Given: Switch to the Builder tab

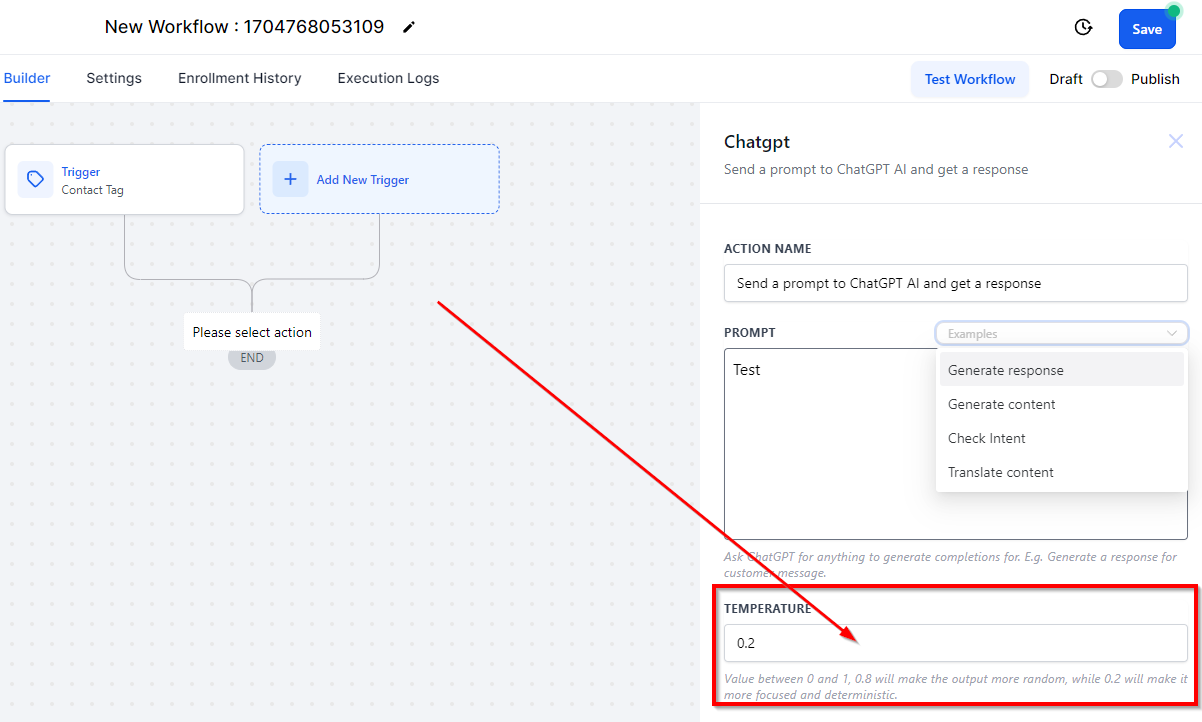Looking at the screenshot, I should click(27, 78).
